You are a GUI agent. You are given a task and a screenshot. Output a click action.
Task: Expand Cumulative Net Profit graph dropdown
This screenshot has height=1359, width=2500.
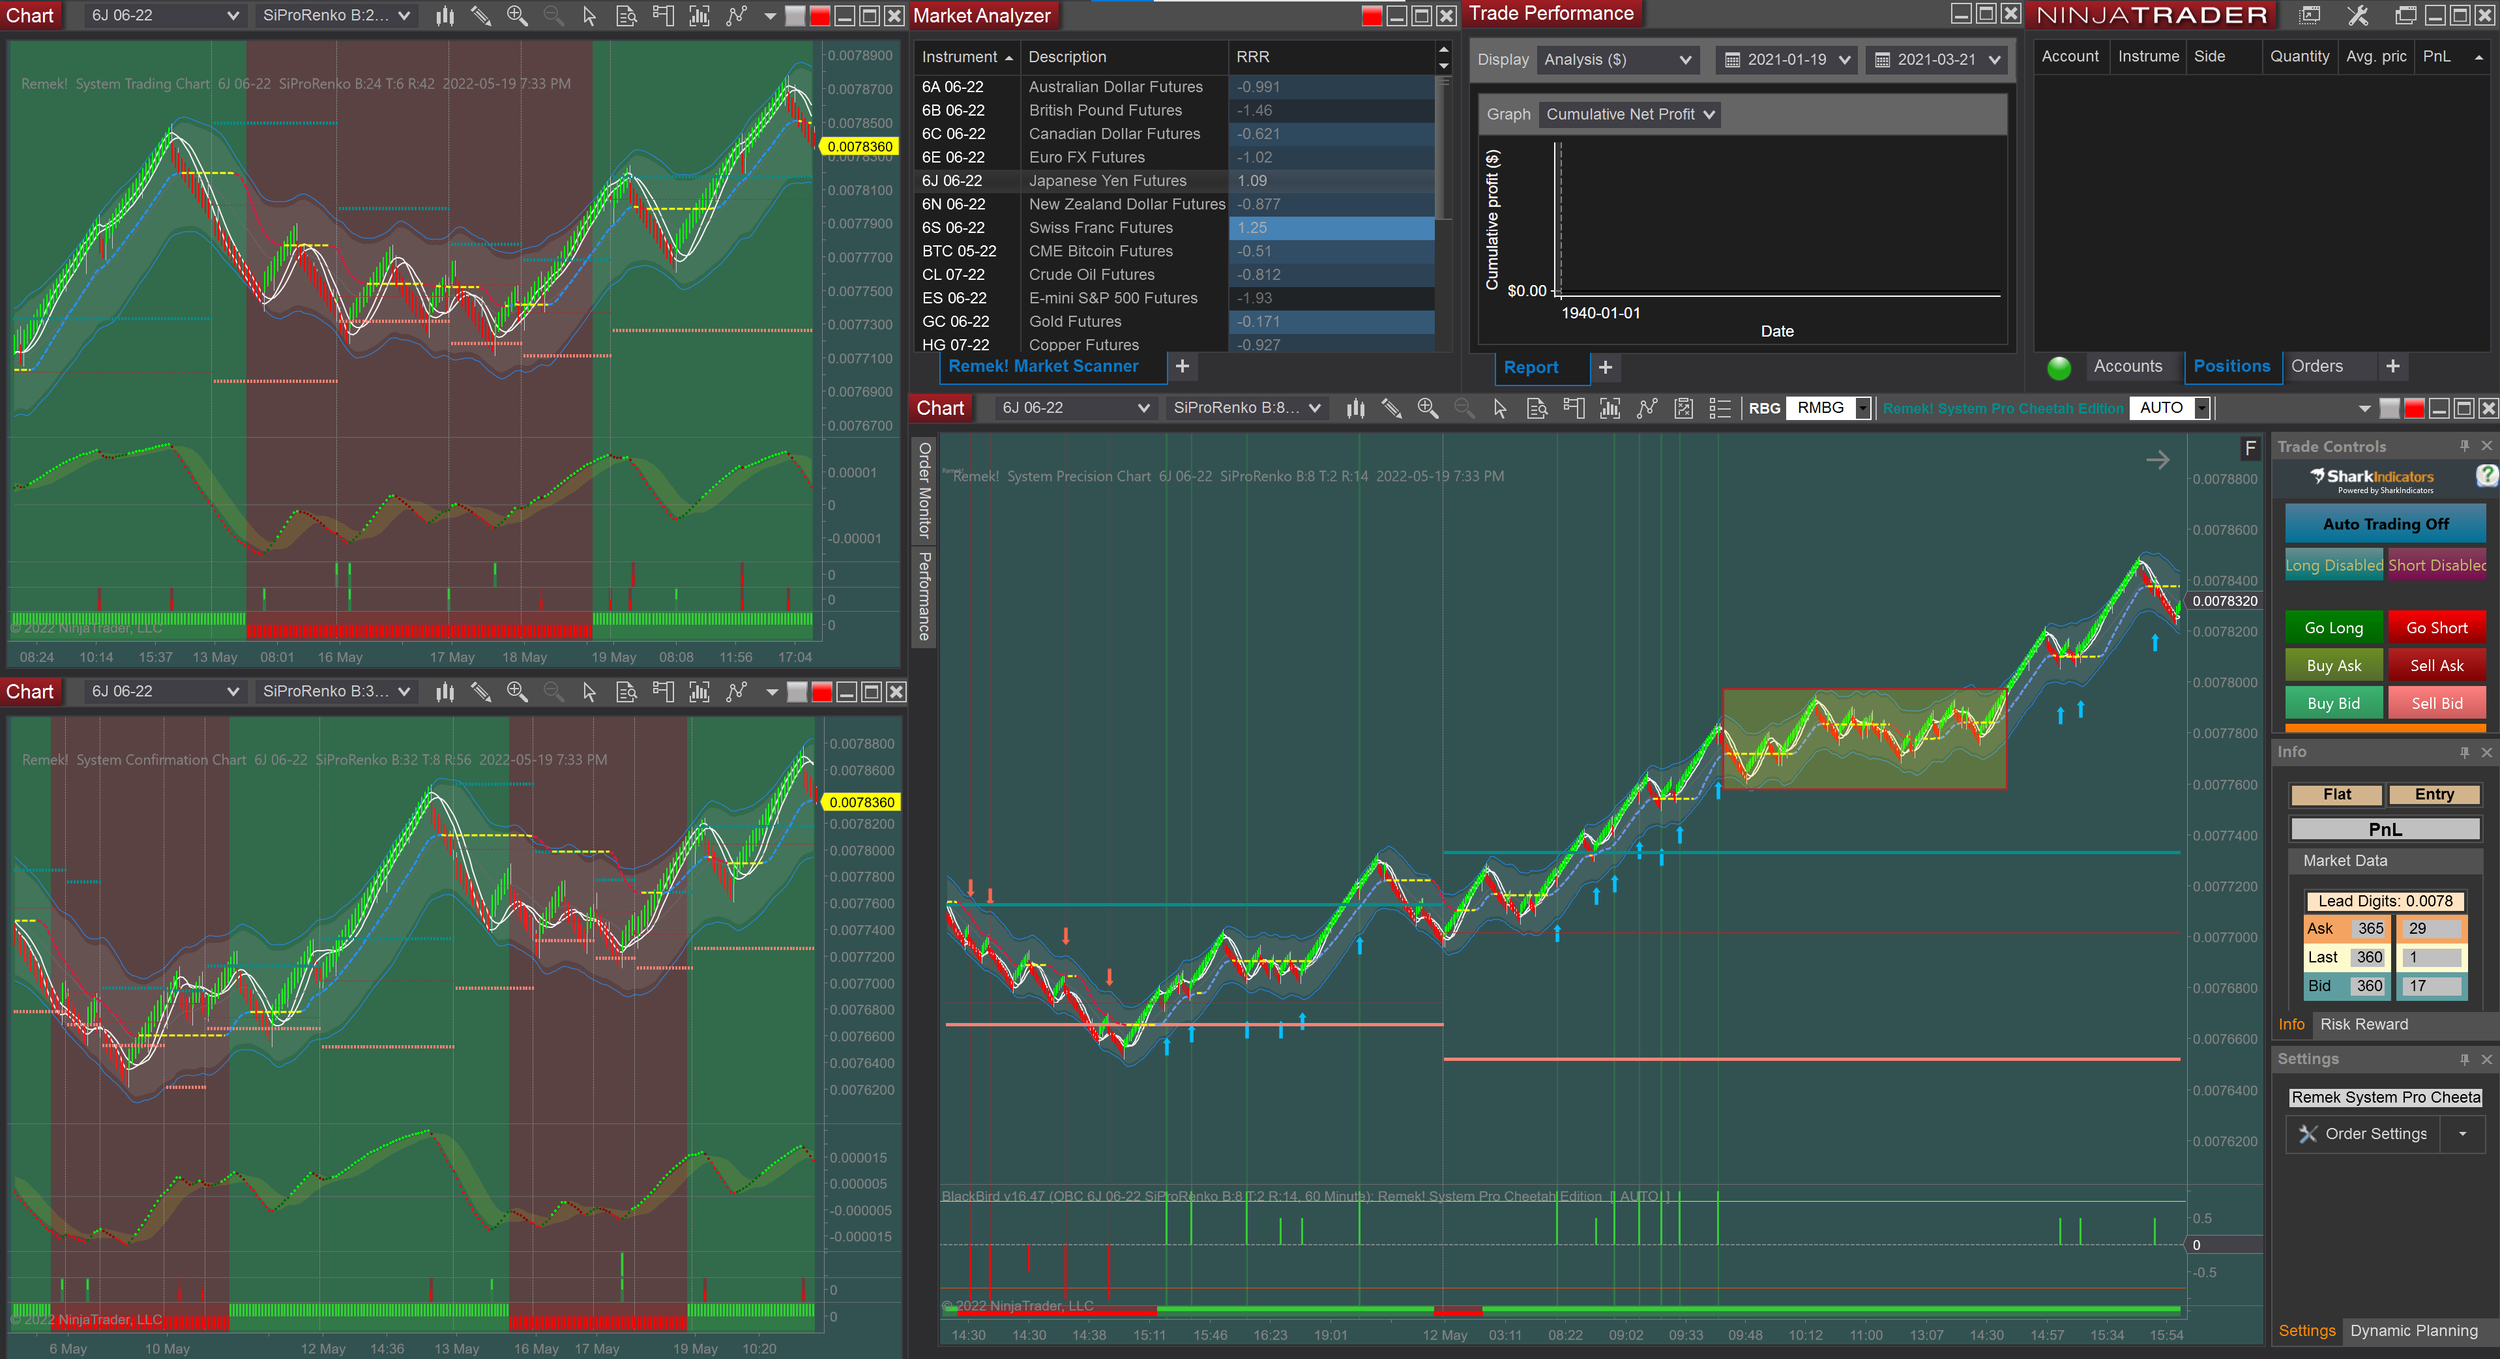coord(1630,115)
